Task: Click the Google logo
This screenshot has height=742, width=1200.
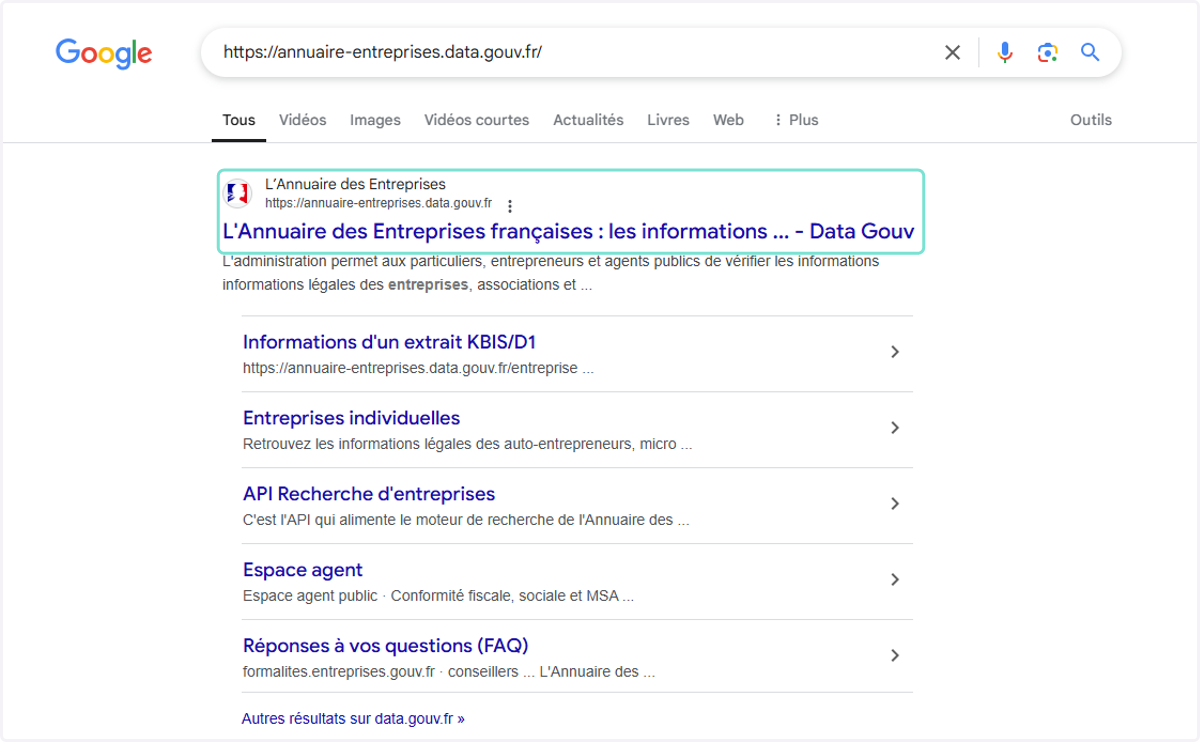Action: (104, 53)
